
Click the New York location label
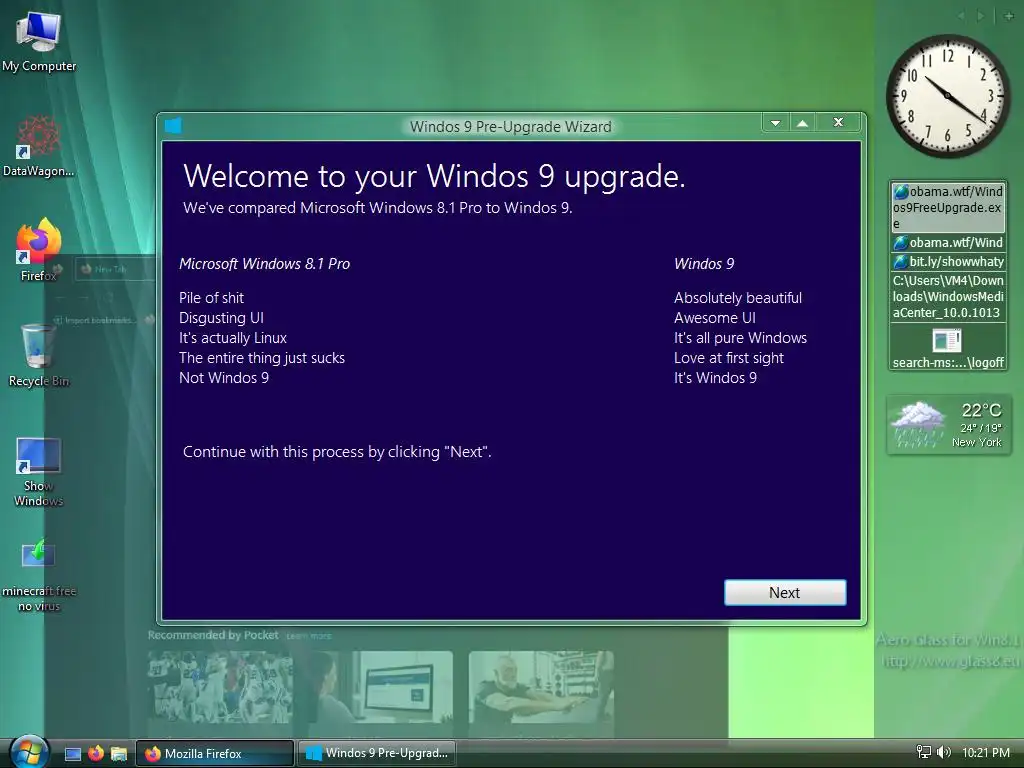(976, 442)
